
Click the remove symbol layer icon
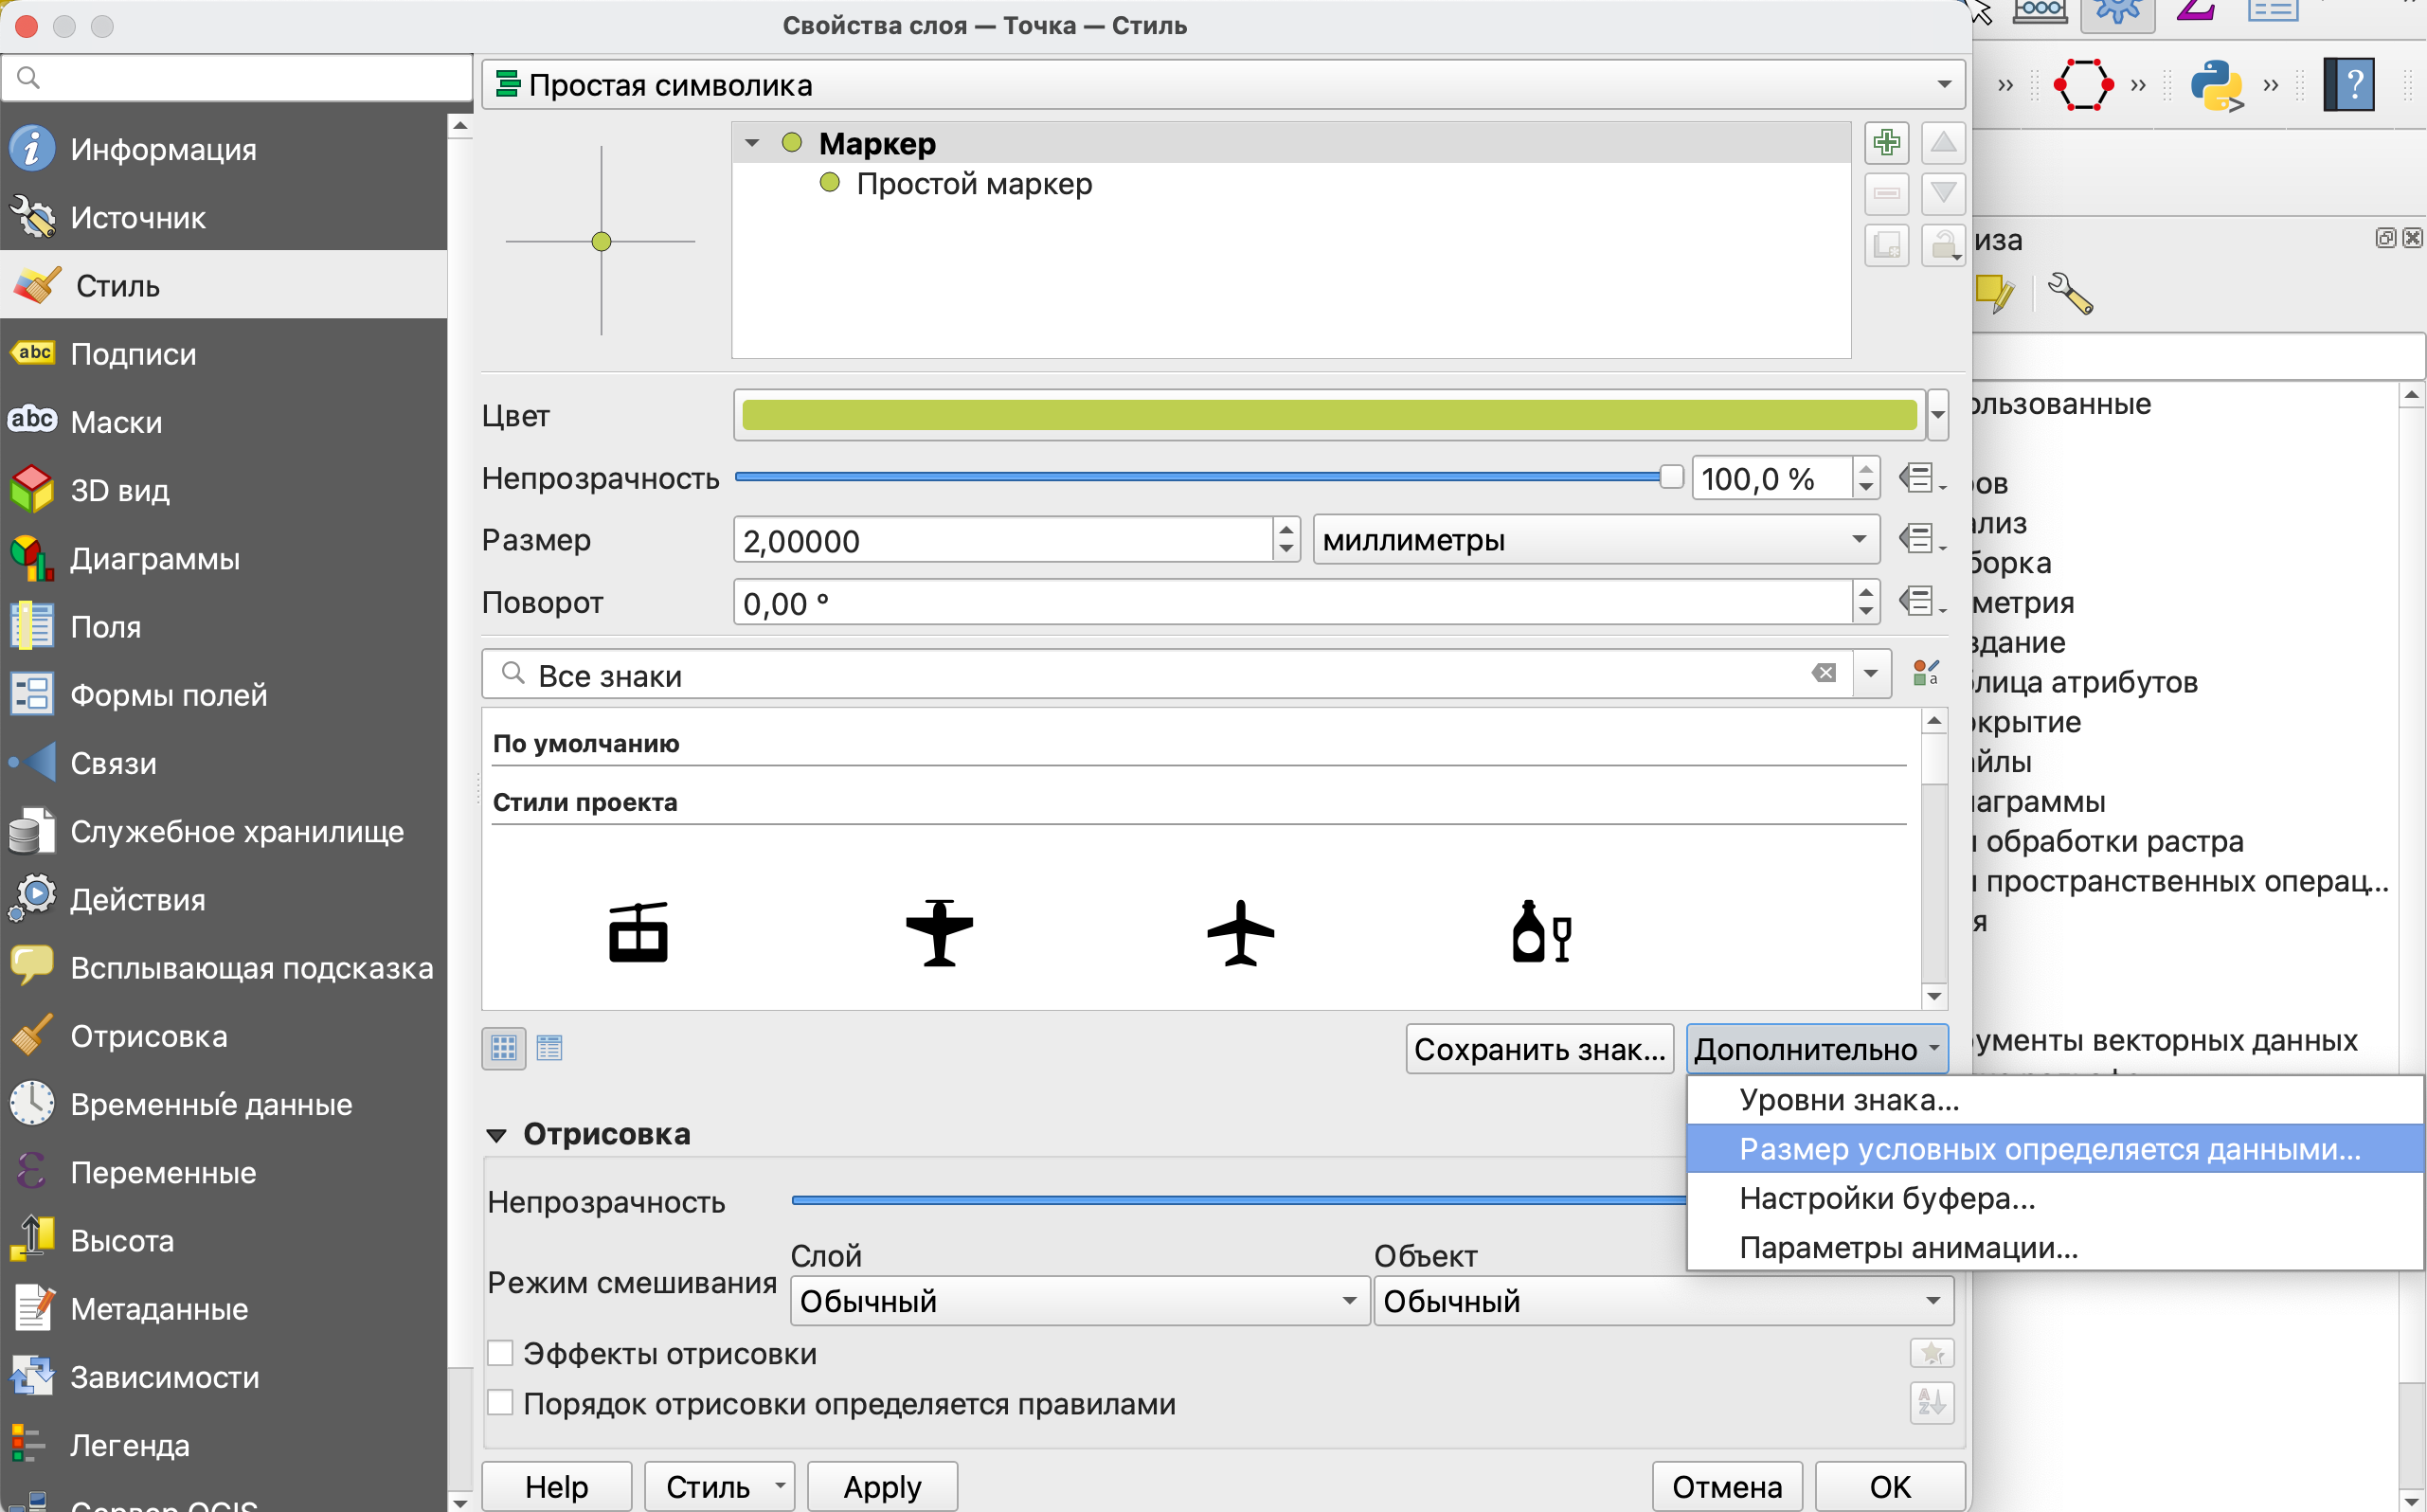1886,194
